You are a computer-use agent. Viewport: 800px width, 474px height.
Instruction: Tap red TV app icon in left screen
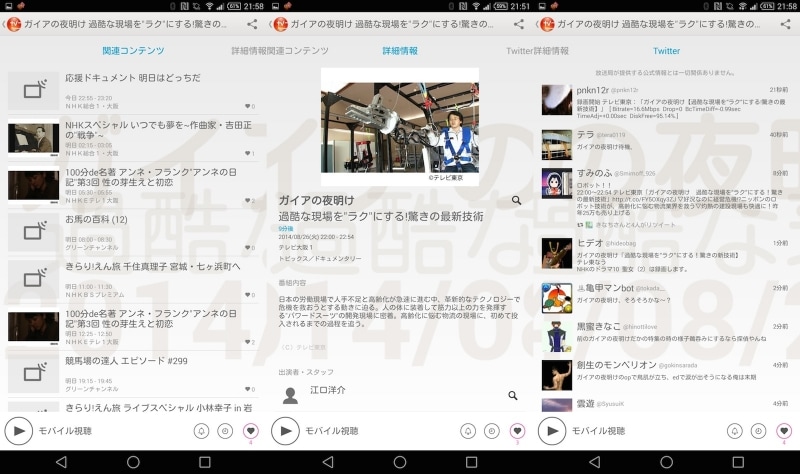click(14, 24)
